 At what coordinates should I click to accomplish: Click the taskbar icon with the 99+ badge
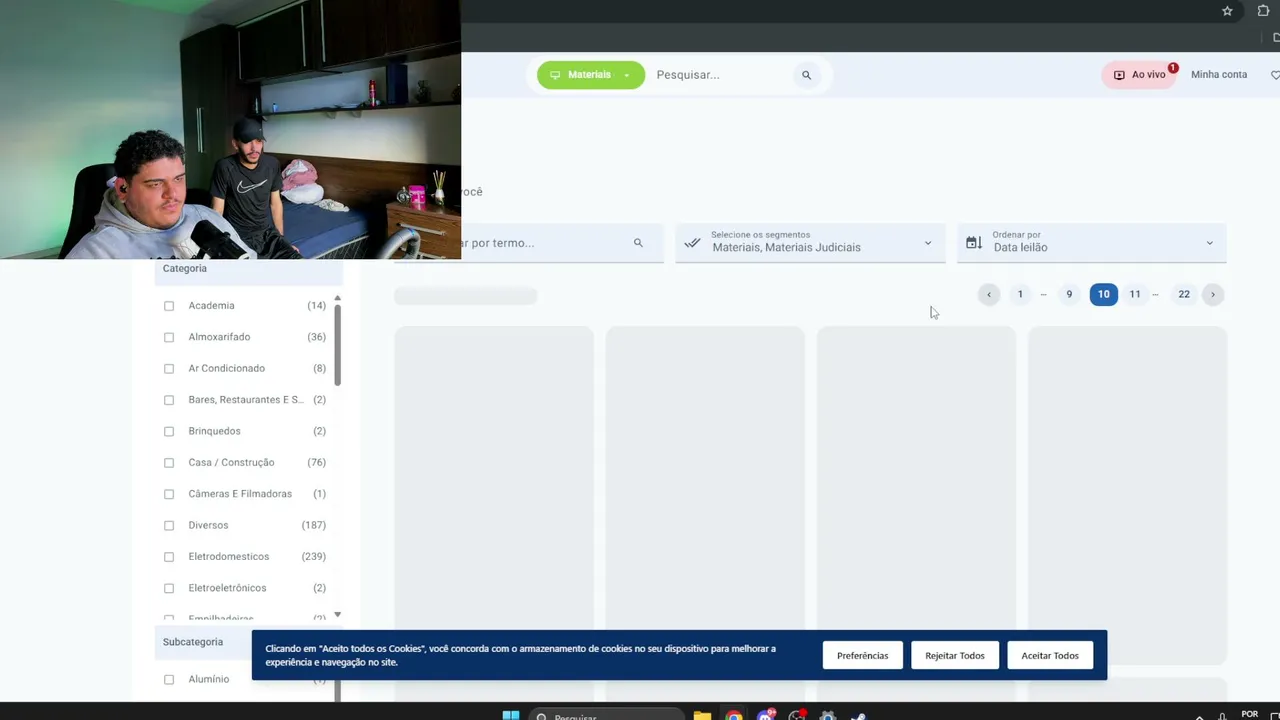tap(766, 715)
